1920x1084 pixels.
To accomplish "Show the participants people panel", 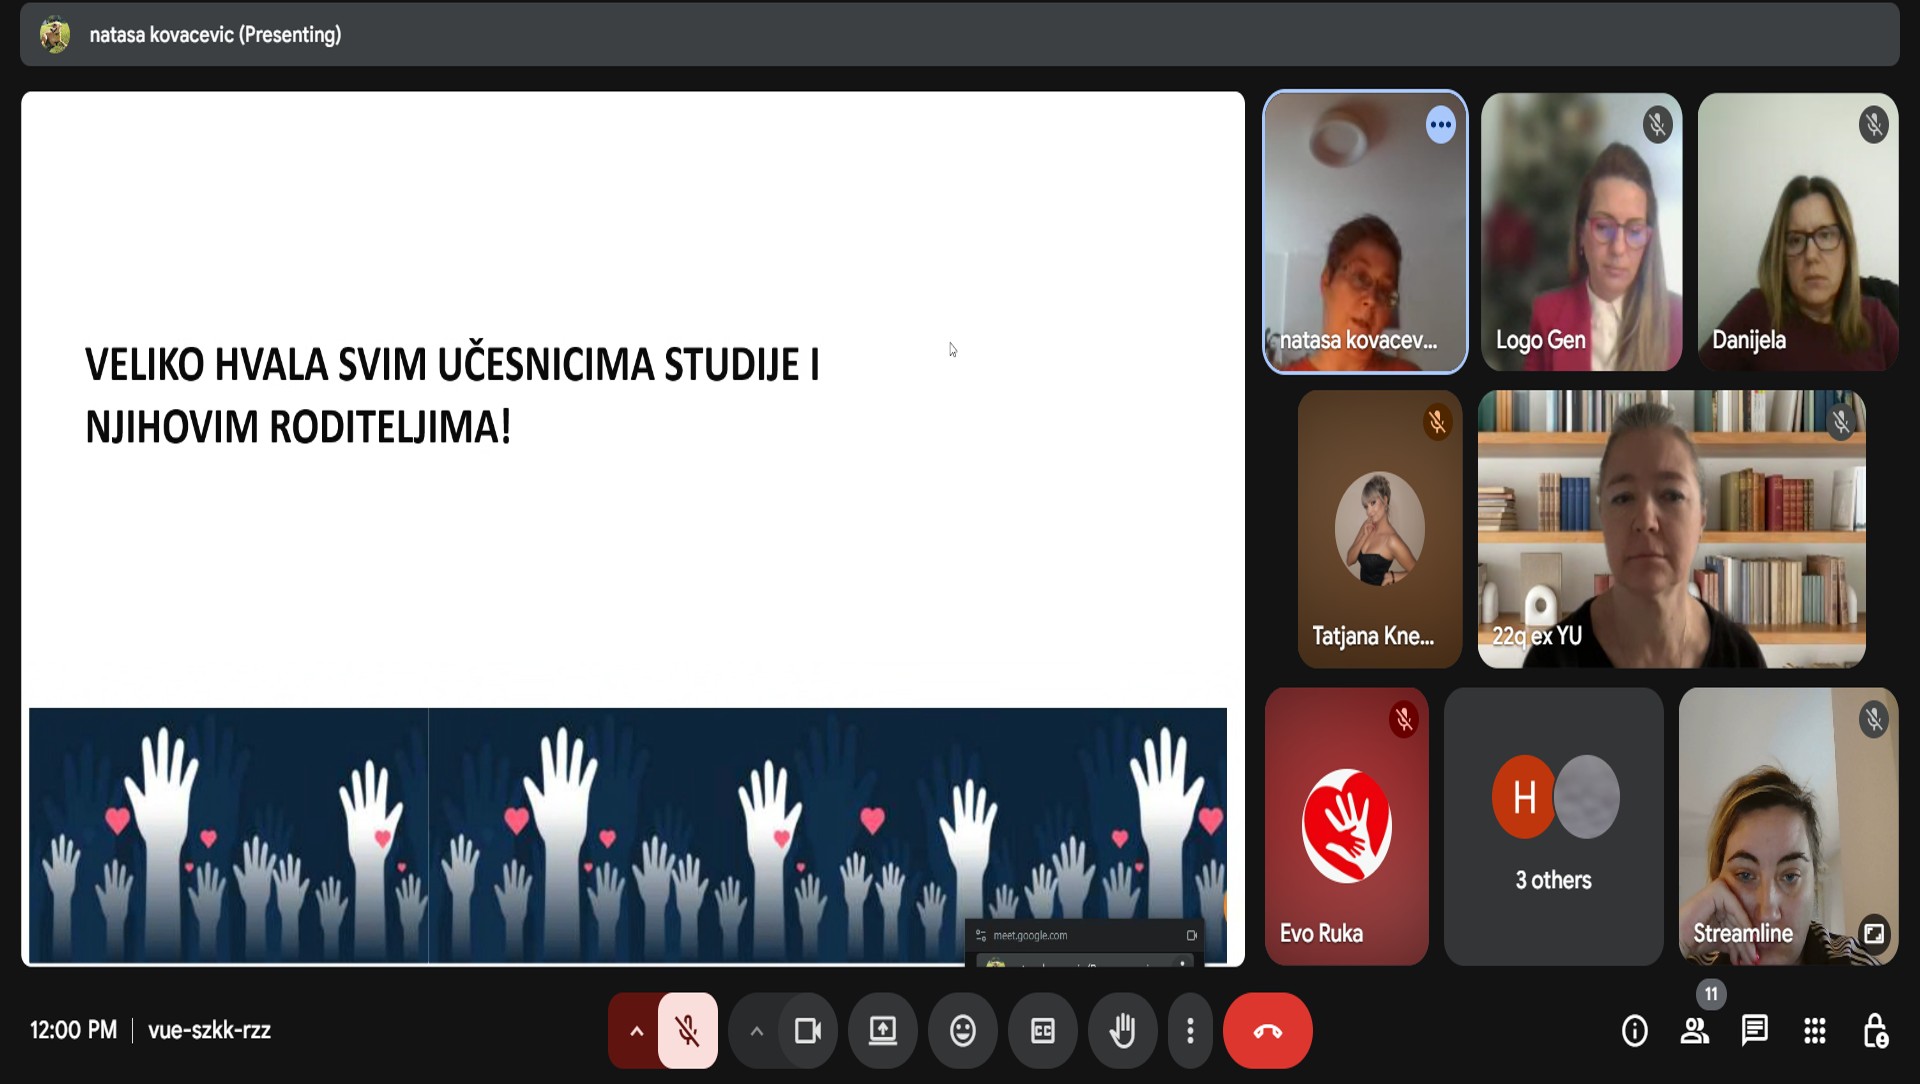I will [x=1694, y=1030].
